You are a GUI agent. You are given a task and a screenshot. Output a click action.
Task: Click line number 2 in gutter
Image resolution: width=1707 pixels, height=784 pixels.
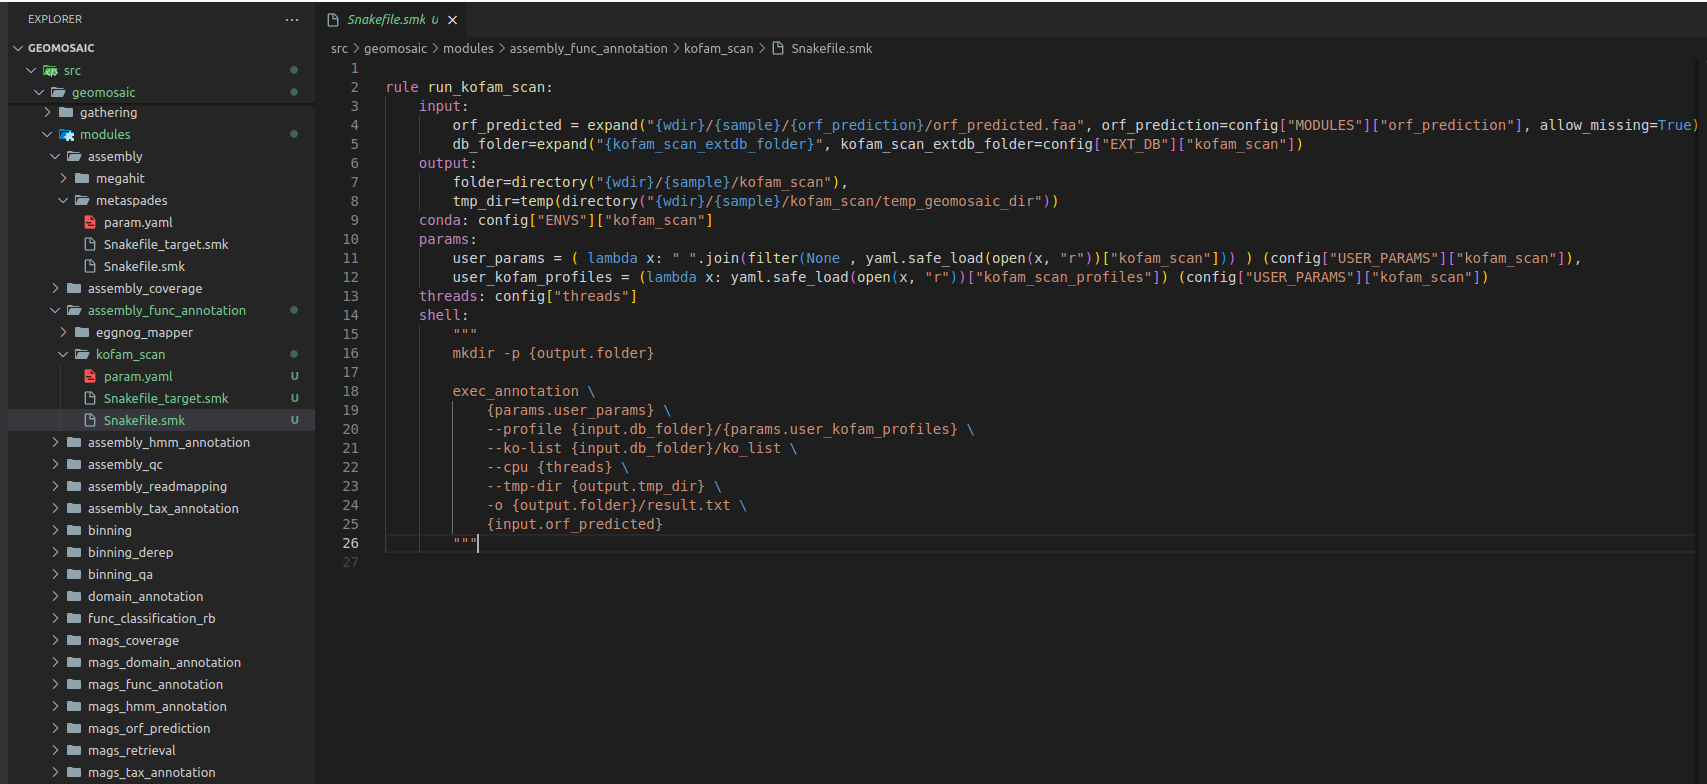354,87
